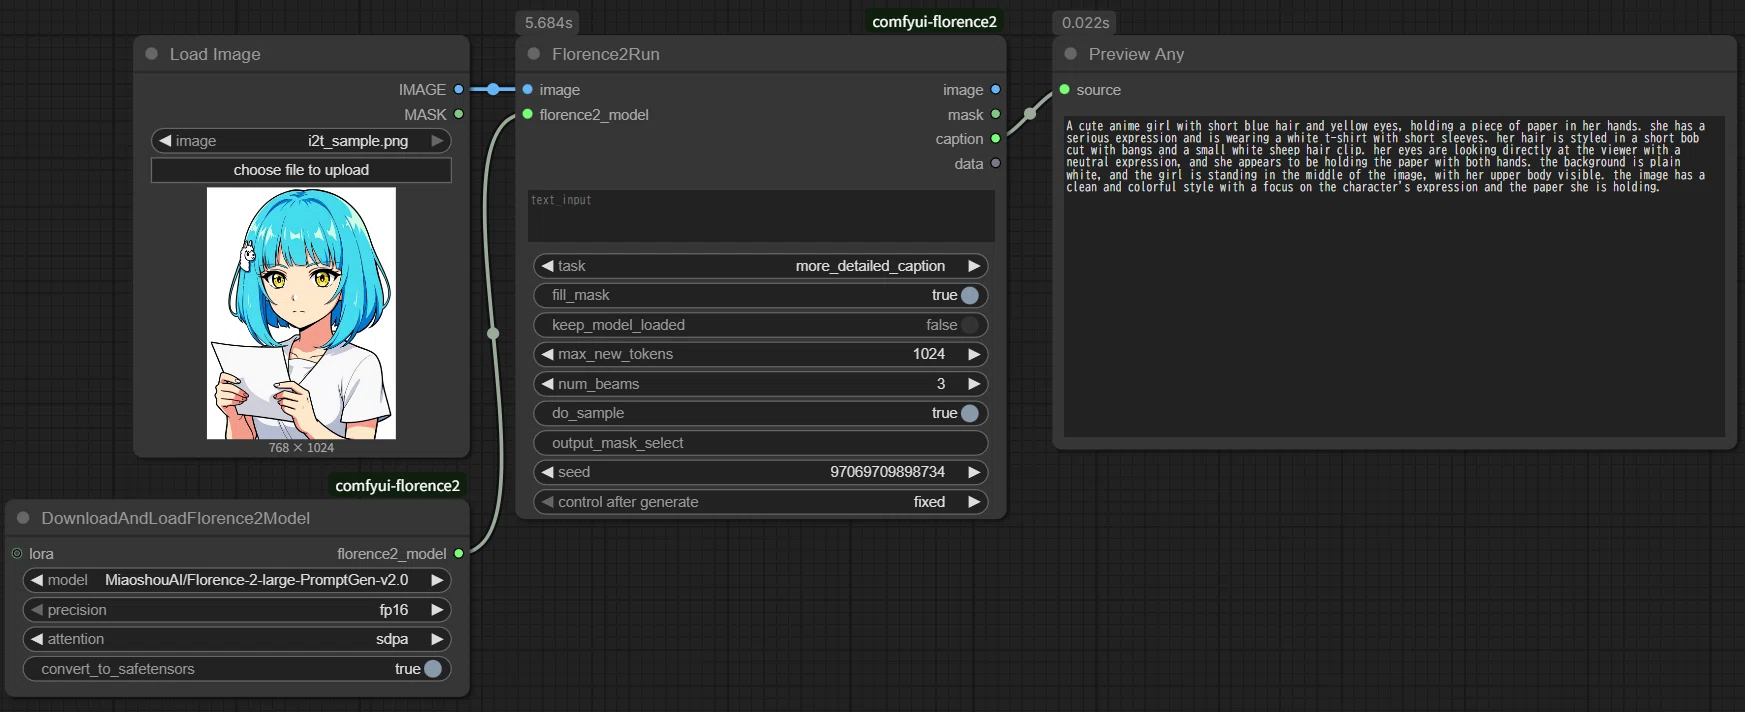Image resolution: width=1745 pixels, height=712 pixels.
Task: Select next precision with right arrow
Action: point(437,610)
